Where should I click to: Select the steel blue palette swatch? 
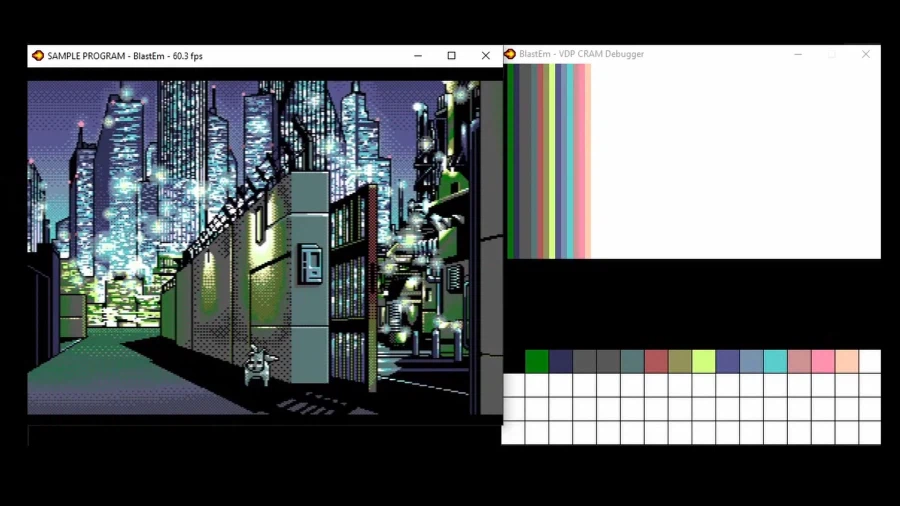pyautogui.click(x=751, y=361)
